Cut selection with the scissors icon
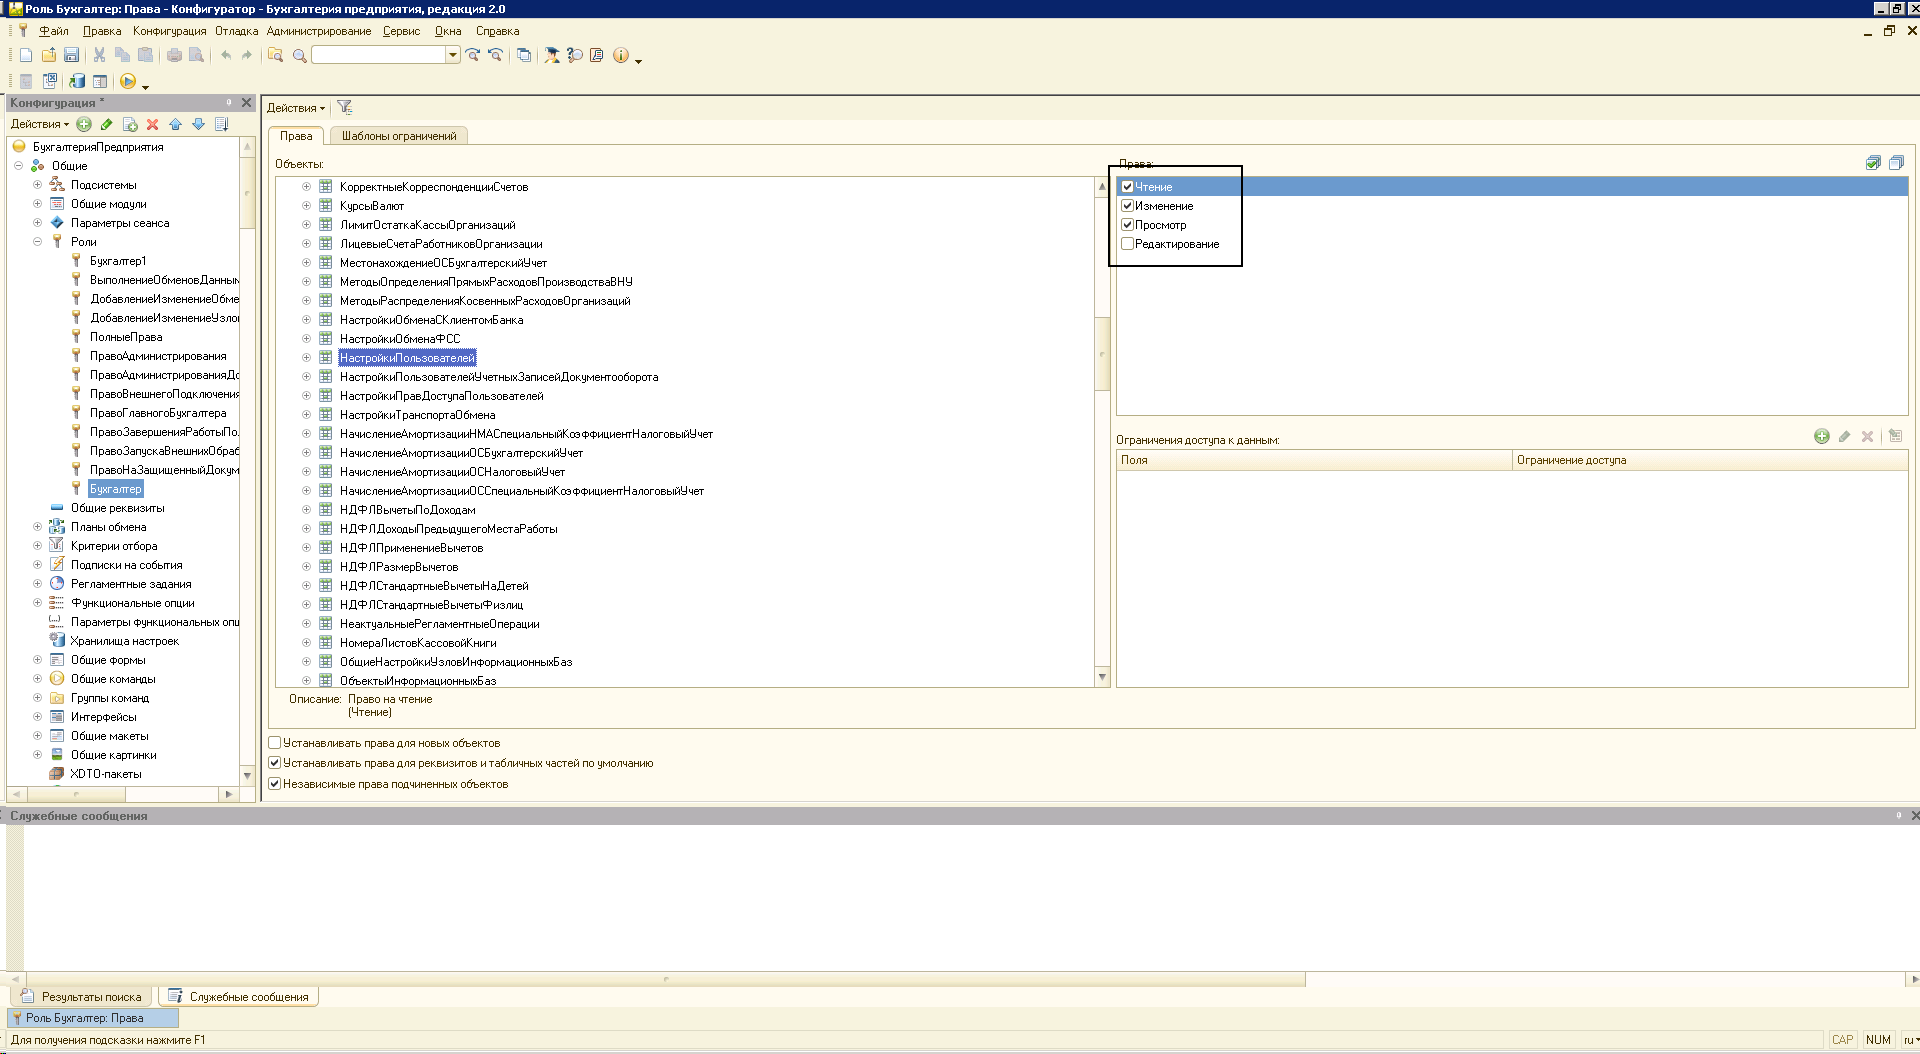Image resolution: width=1920 pixels, height=1054 pixels. click(x=99, y=56)
